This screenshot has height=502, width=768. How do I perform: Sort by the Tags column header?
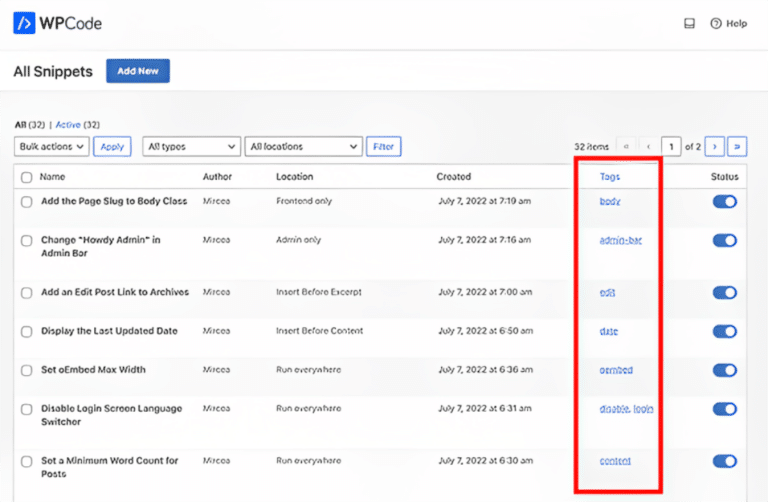coord(609,177)
